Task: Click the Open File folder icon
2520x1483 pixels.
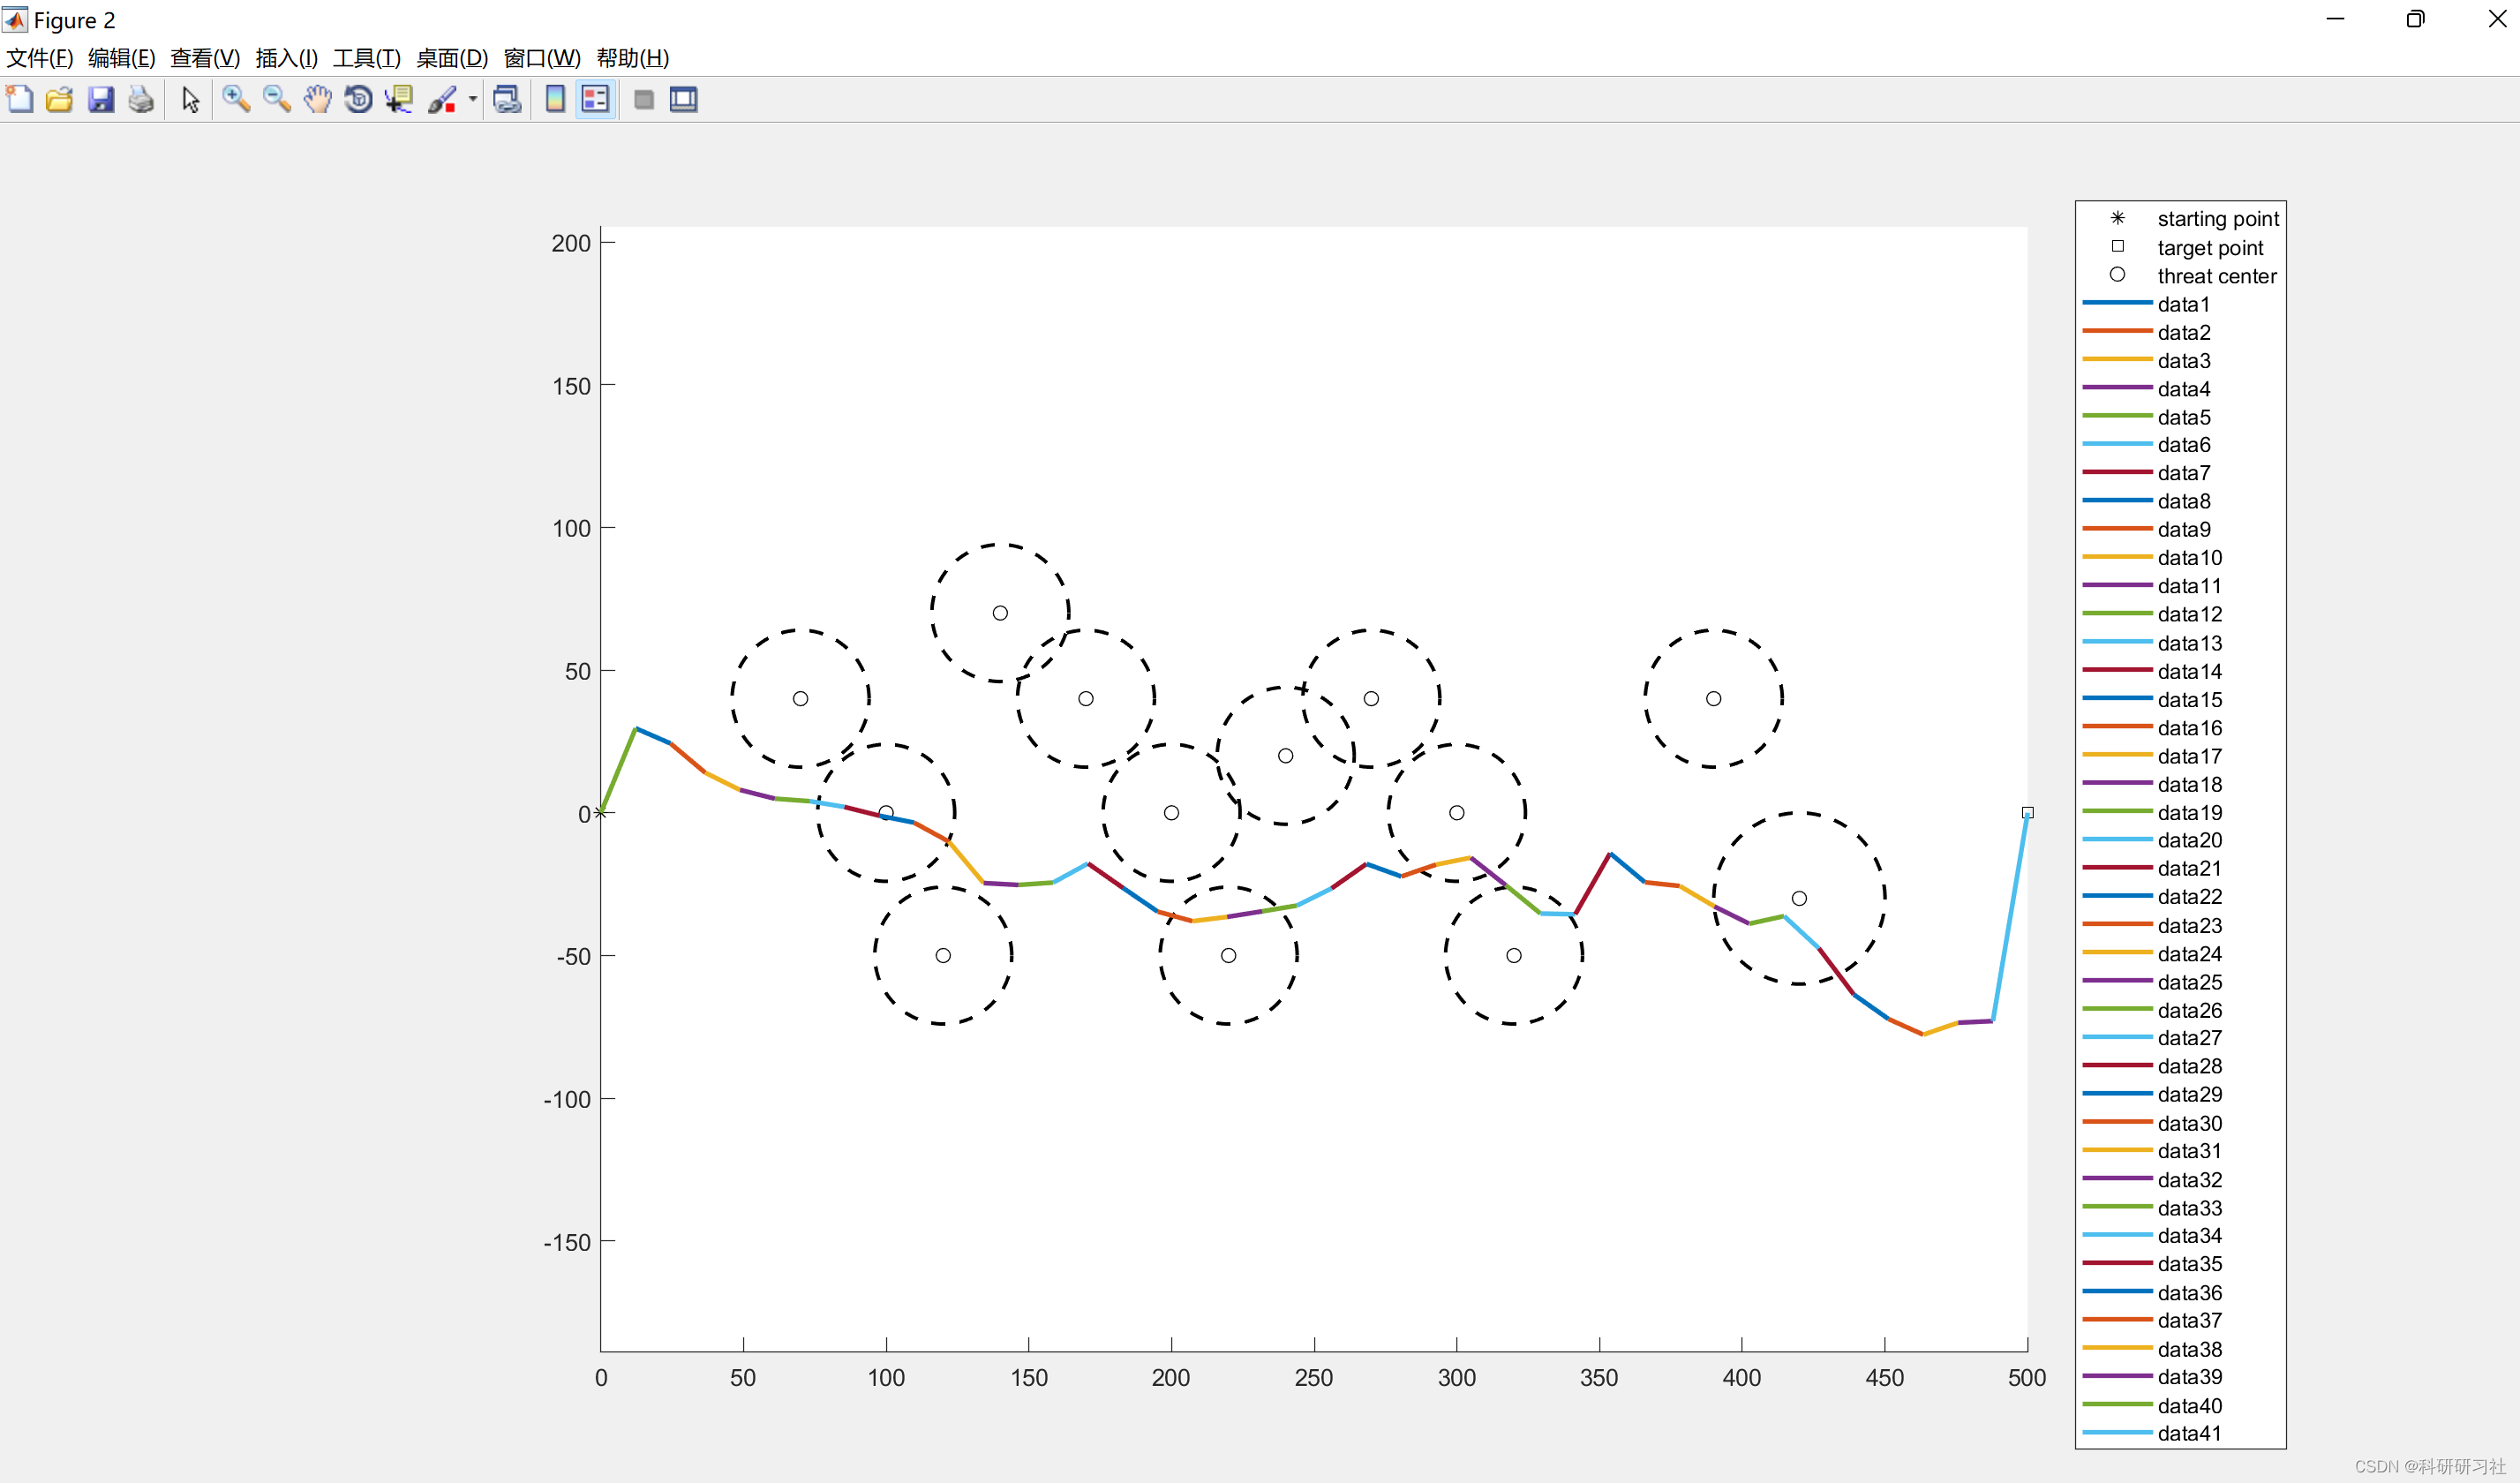Action: pos(60,99)
